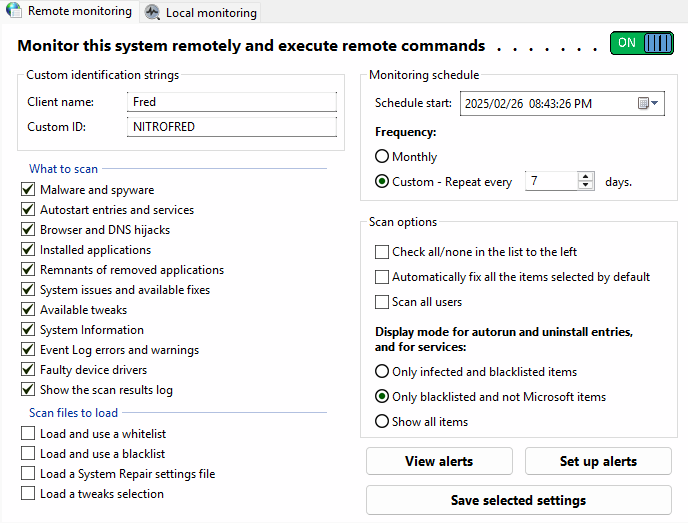Image resolution: width=688 pixels, height=523 pixels.
Task: Uncheck Show the scan results log
Action: (28, 390)
